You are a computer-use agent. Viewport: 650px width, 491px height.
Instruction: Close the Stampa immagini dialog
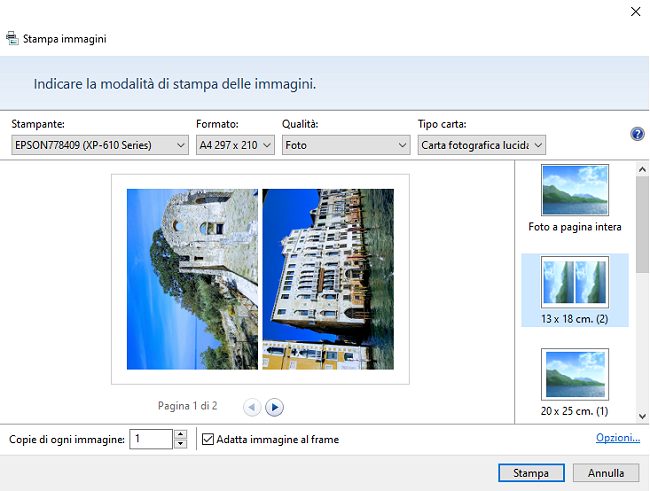(x=635, y=11)
